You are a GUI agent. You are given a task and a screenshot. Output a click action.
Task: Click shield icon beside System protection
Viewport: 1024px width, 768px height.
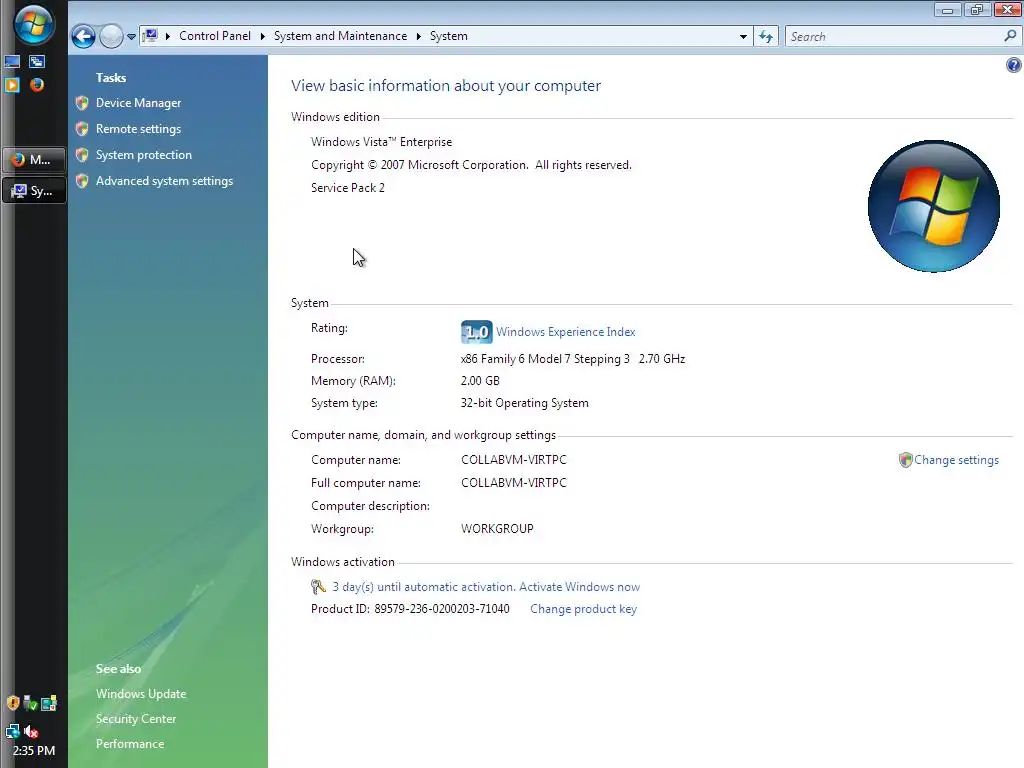pyautogui.click(x=82, y=155)
